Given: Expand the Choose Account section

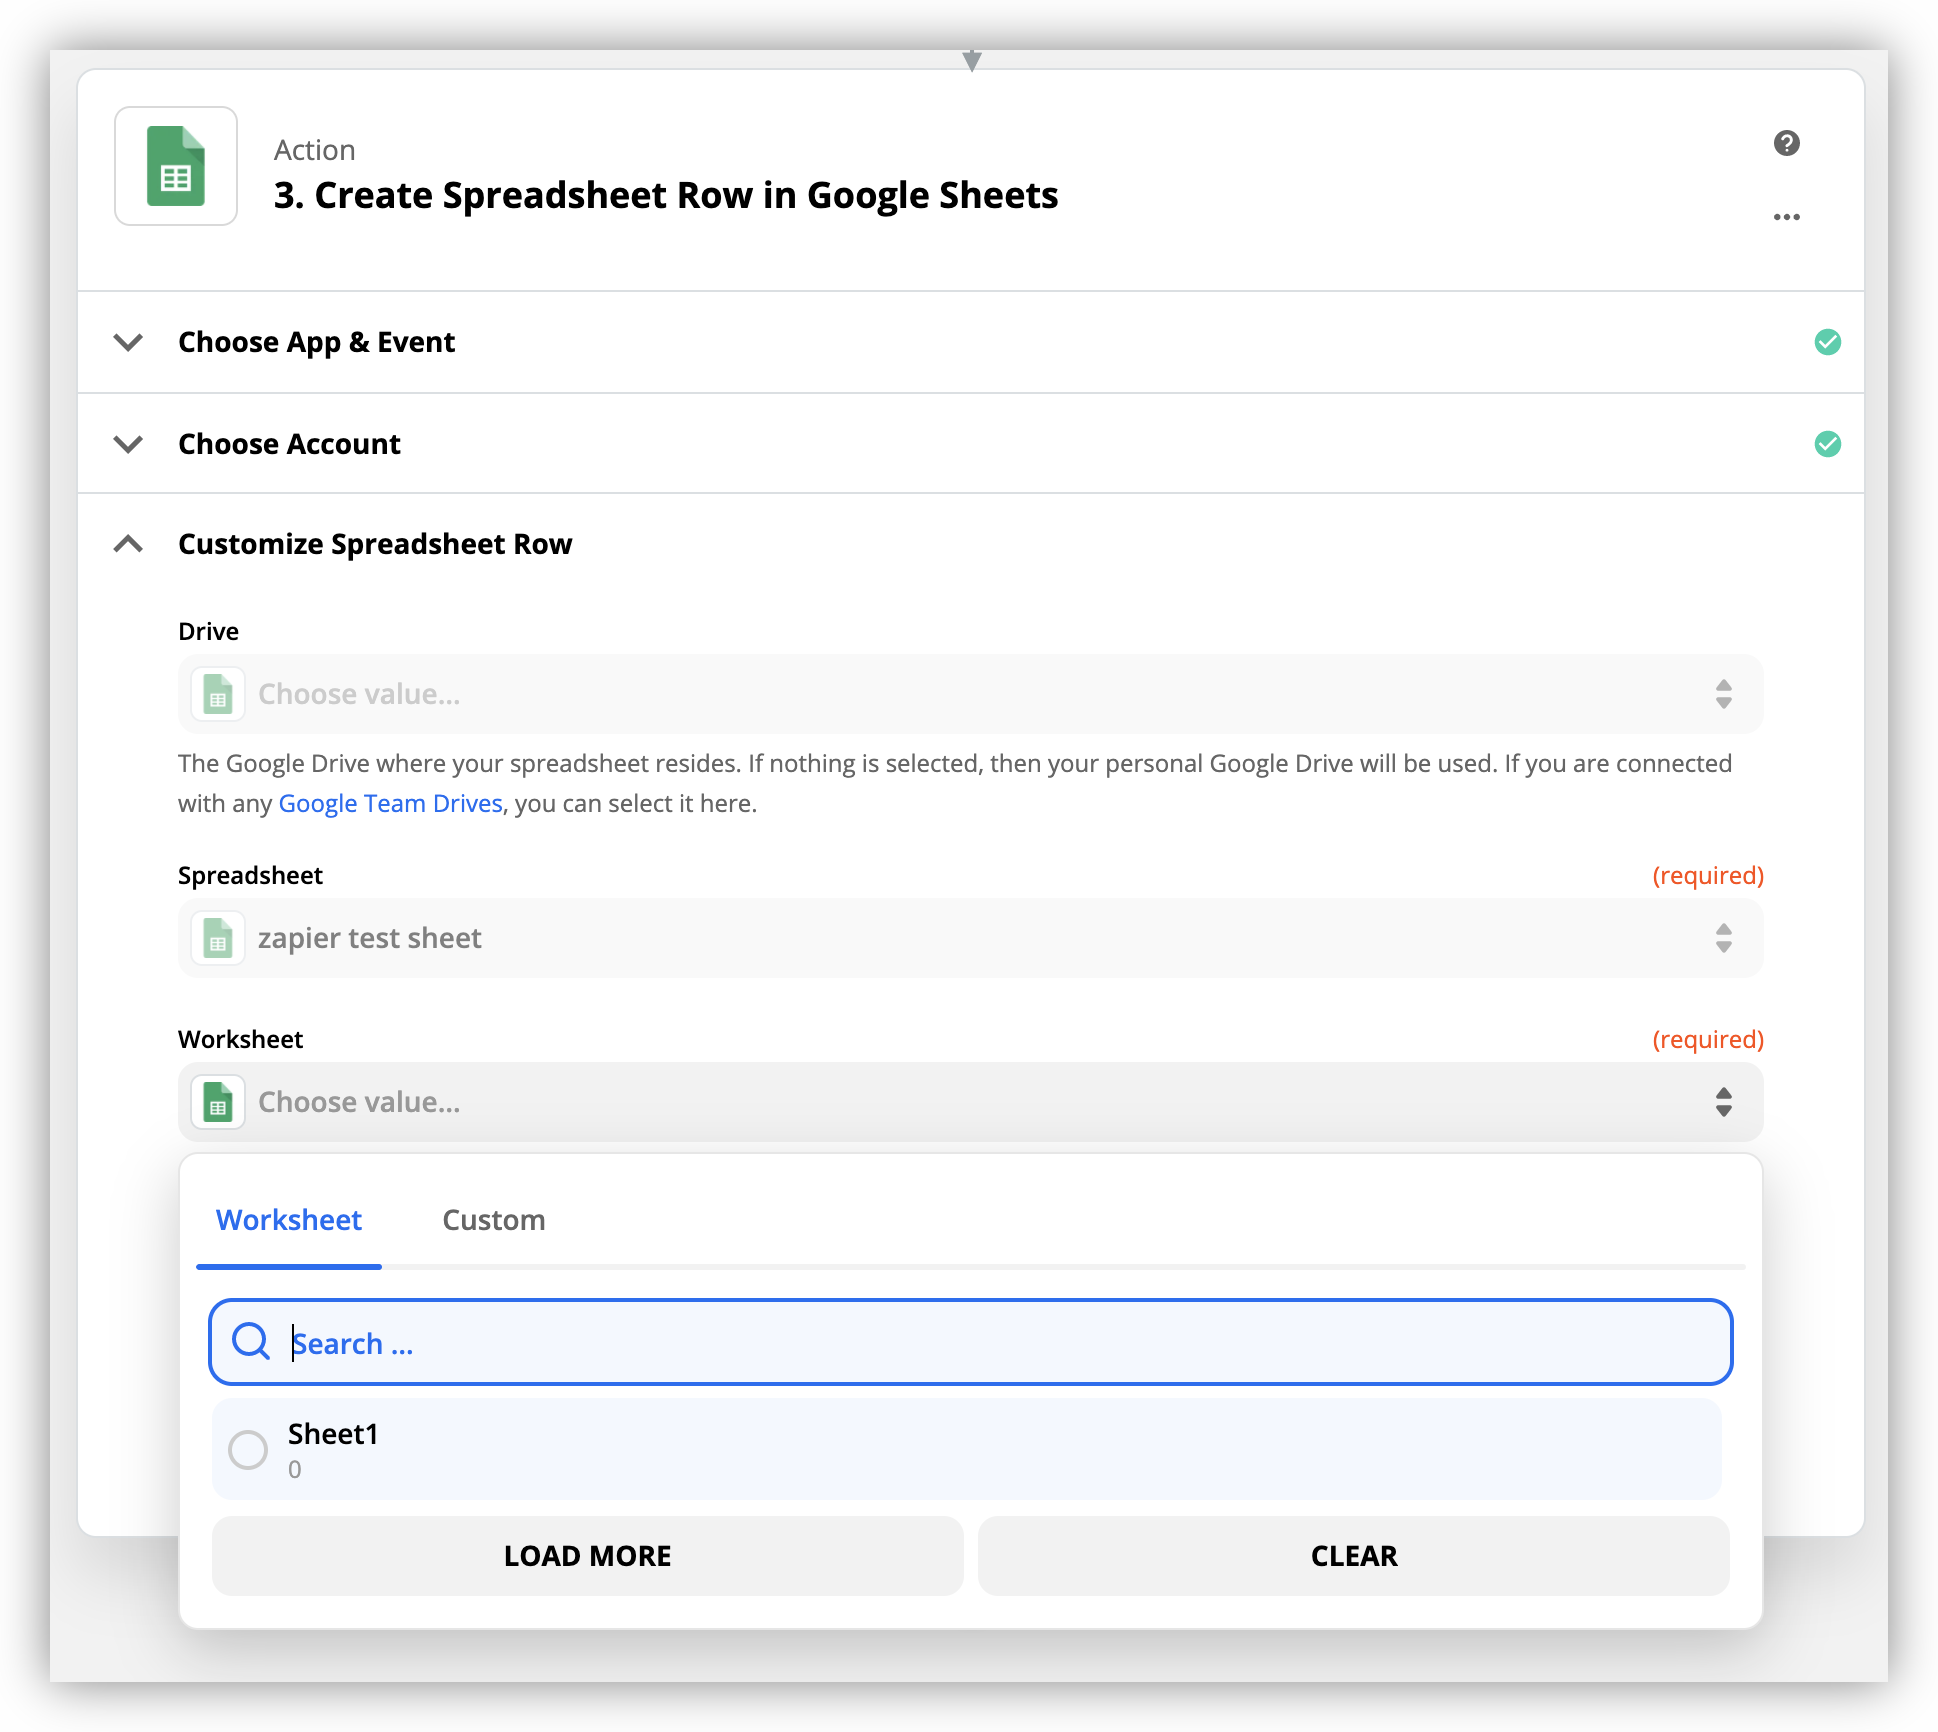Looking at the screenshot, I should [x=128, y=443].
